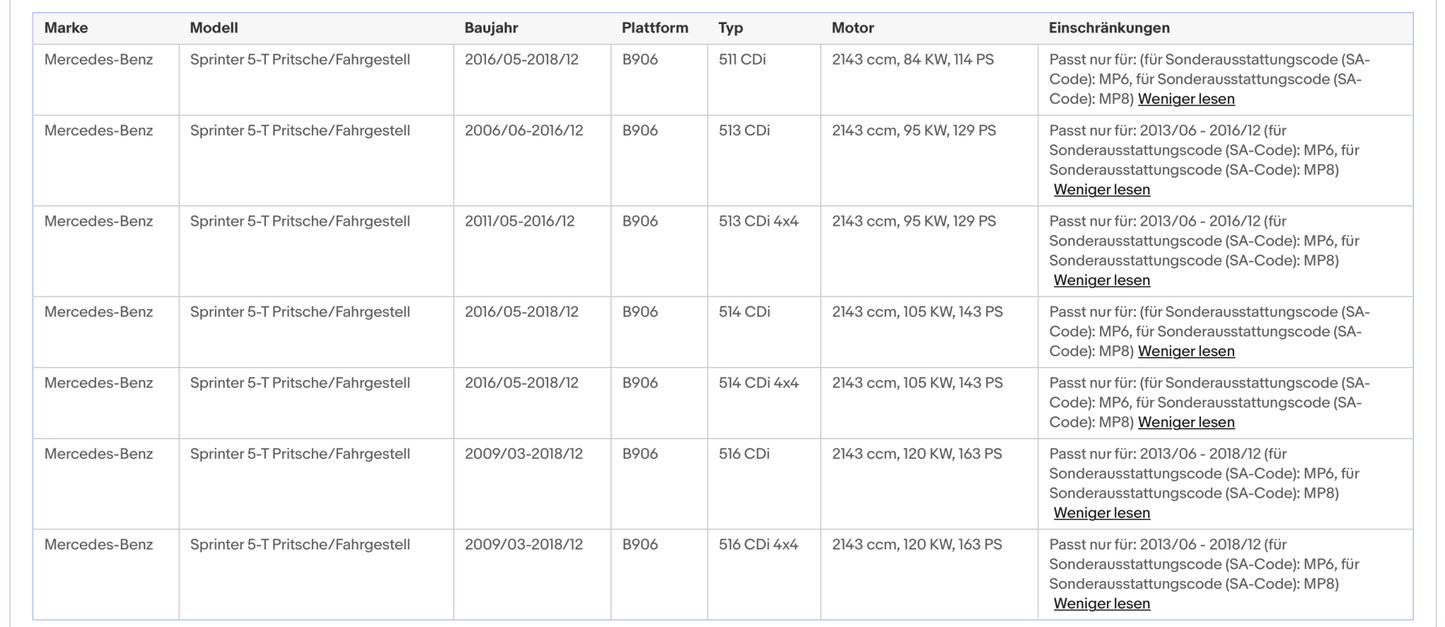Select the Typ column header
Image resolution: width=1445 pixels, height=627 pixels.
coord(730,28)
